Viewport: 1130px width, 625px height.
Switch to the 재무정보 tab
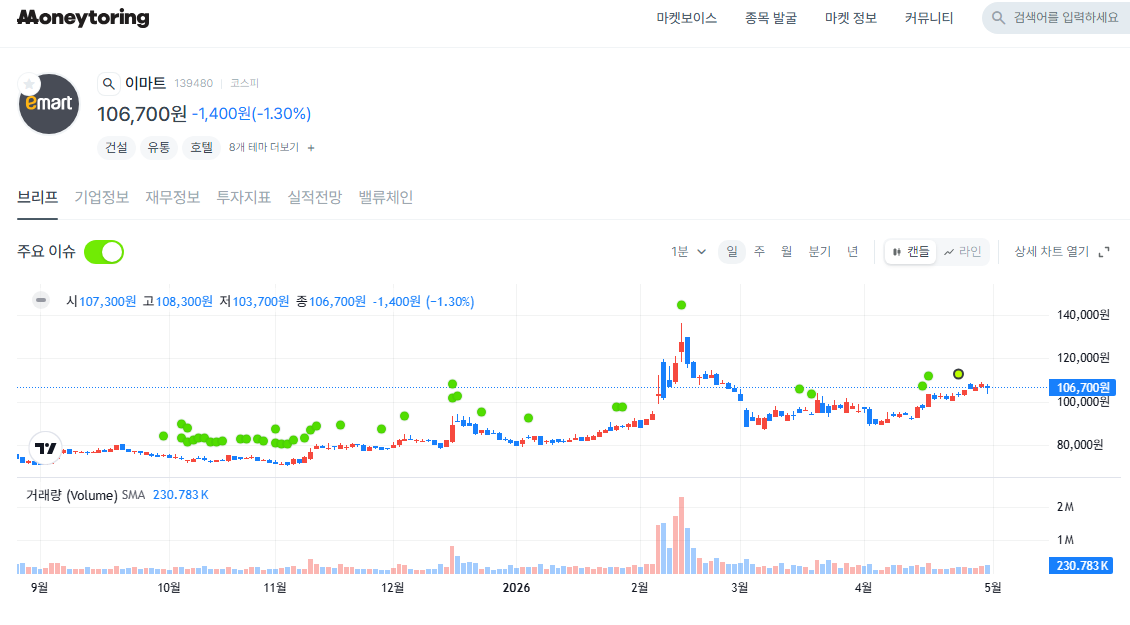pos(172,198)
